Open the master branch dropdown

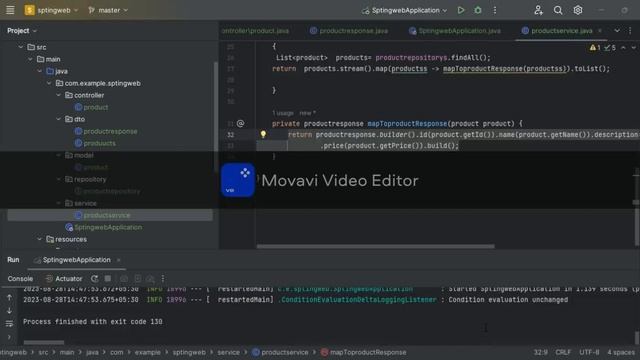coord(108,10)
